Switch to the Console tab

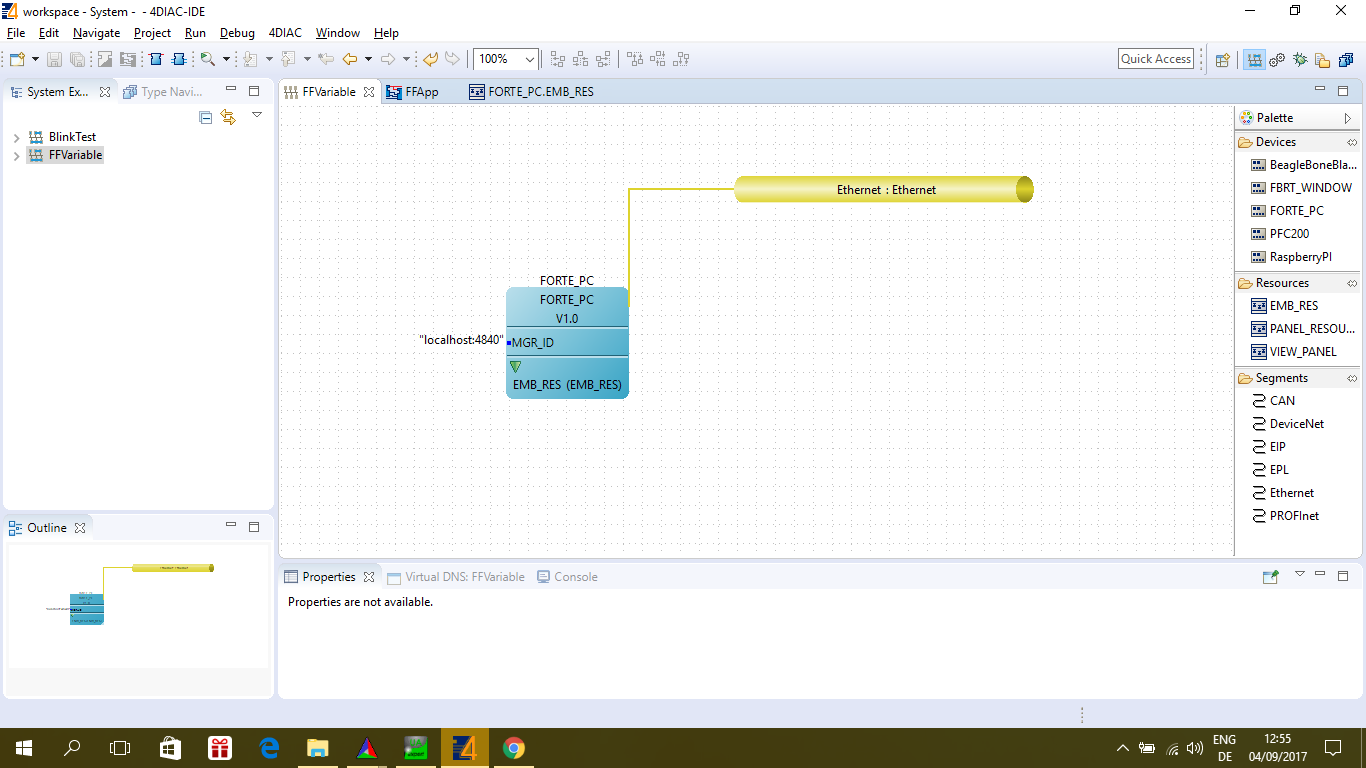567,577
